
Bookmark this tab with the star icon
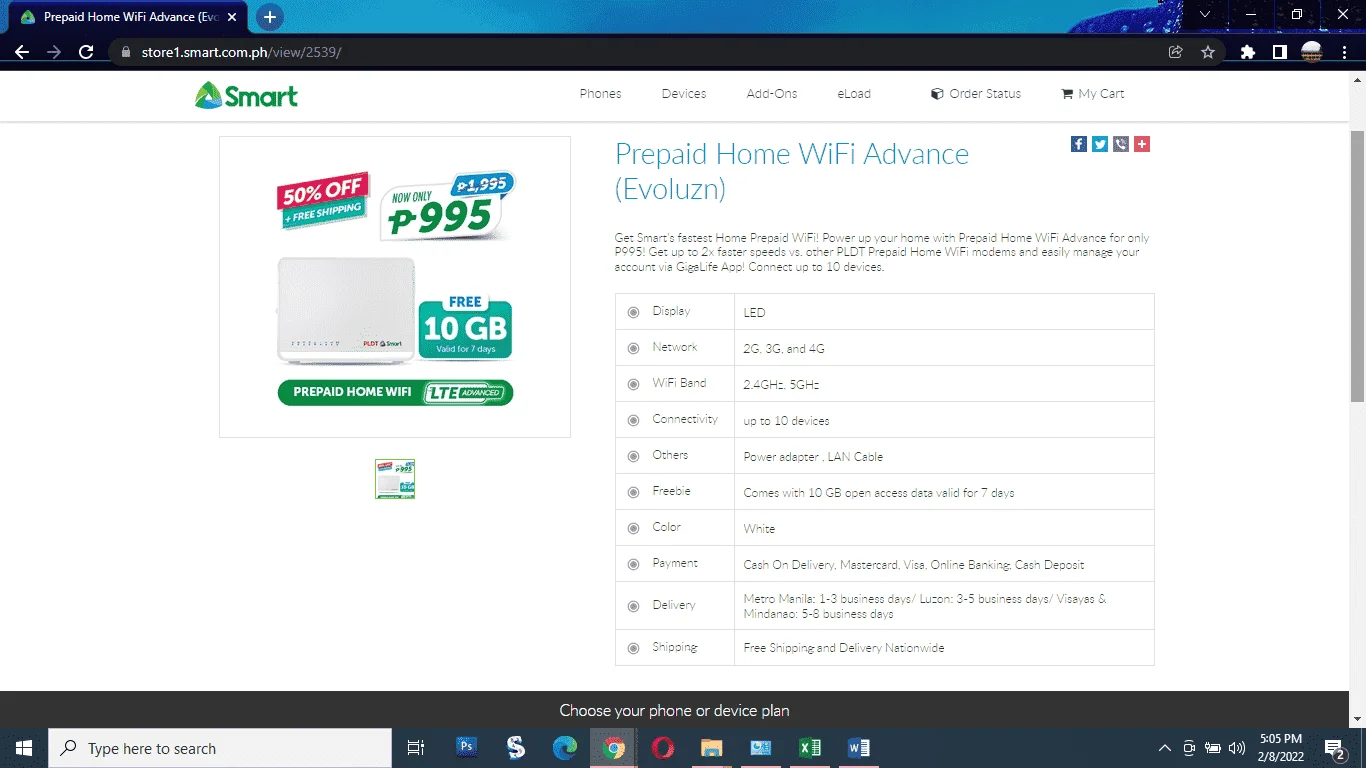coord(1208,52)
